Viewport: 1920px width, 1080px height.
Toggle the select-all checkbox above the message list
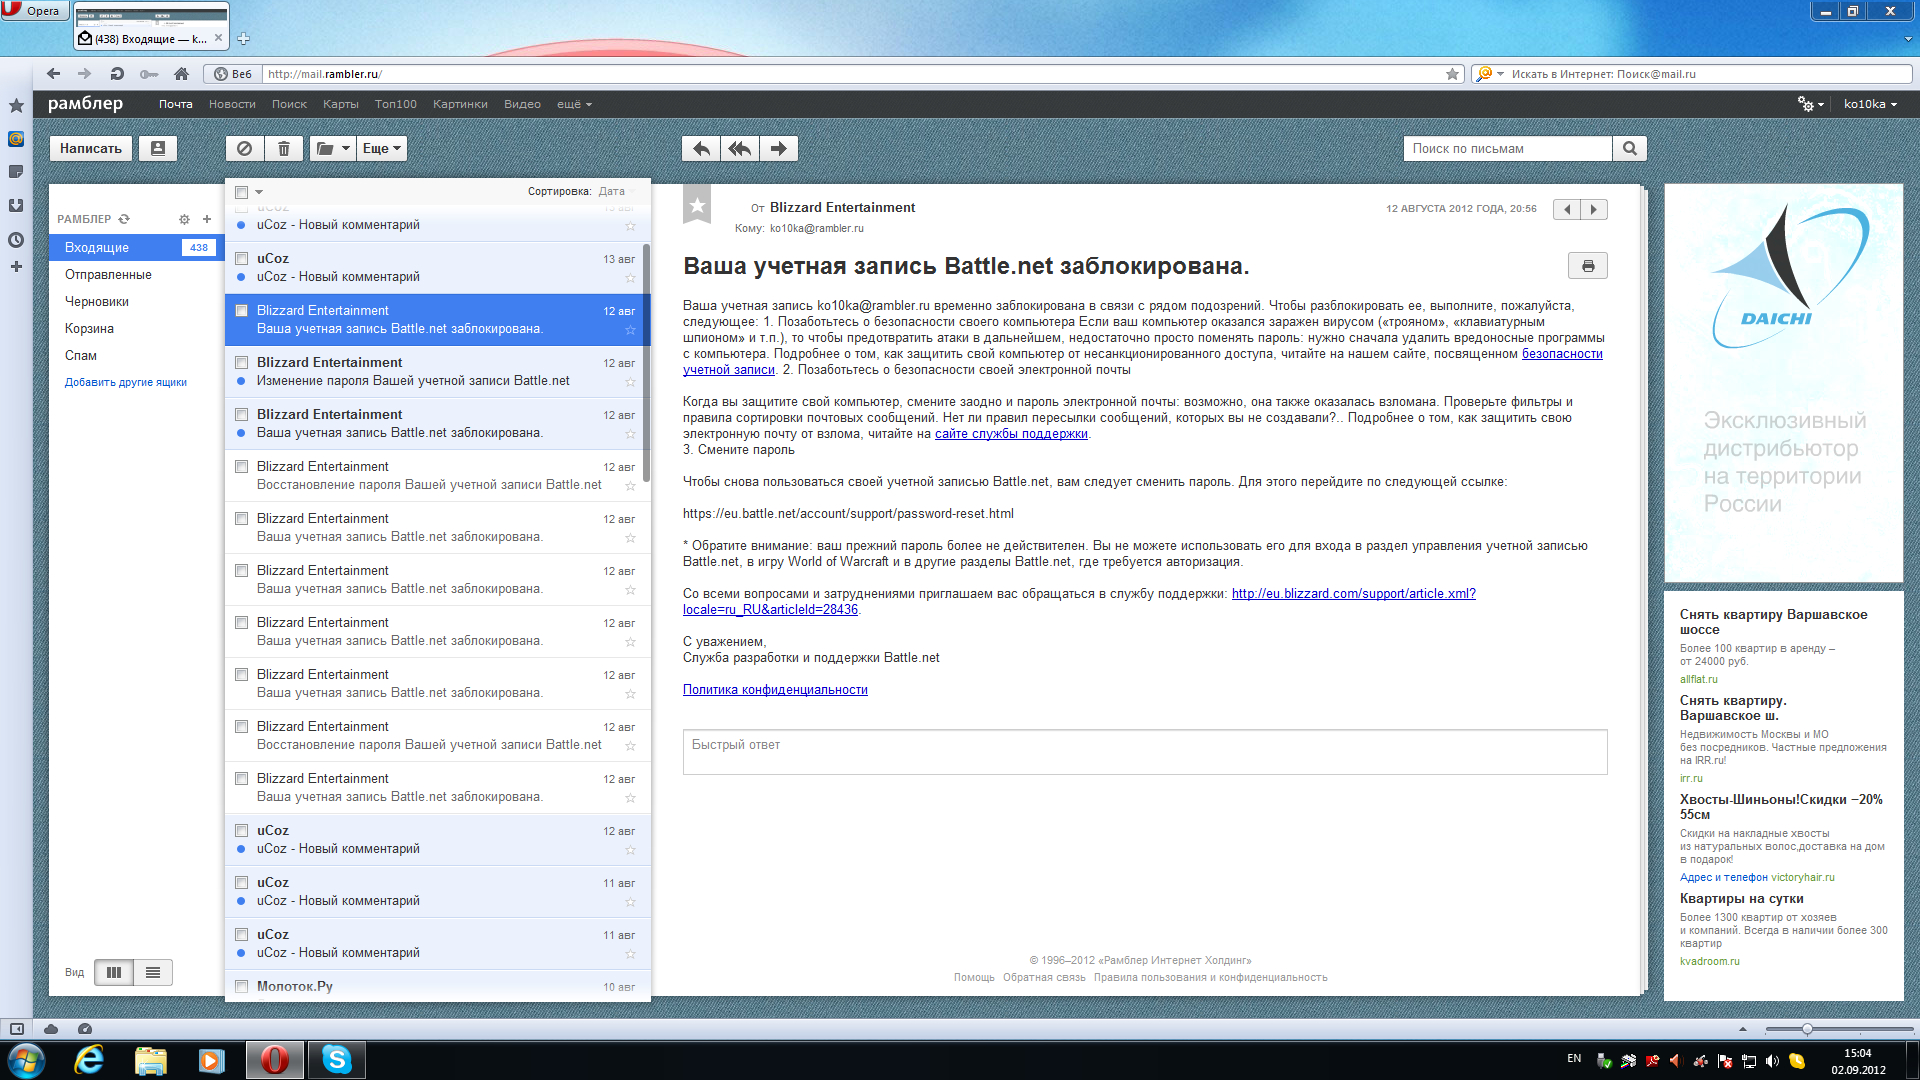241,192
